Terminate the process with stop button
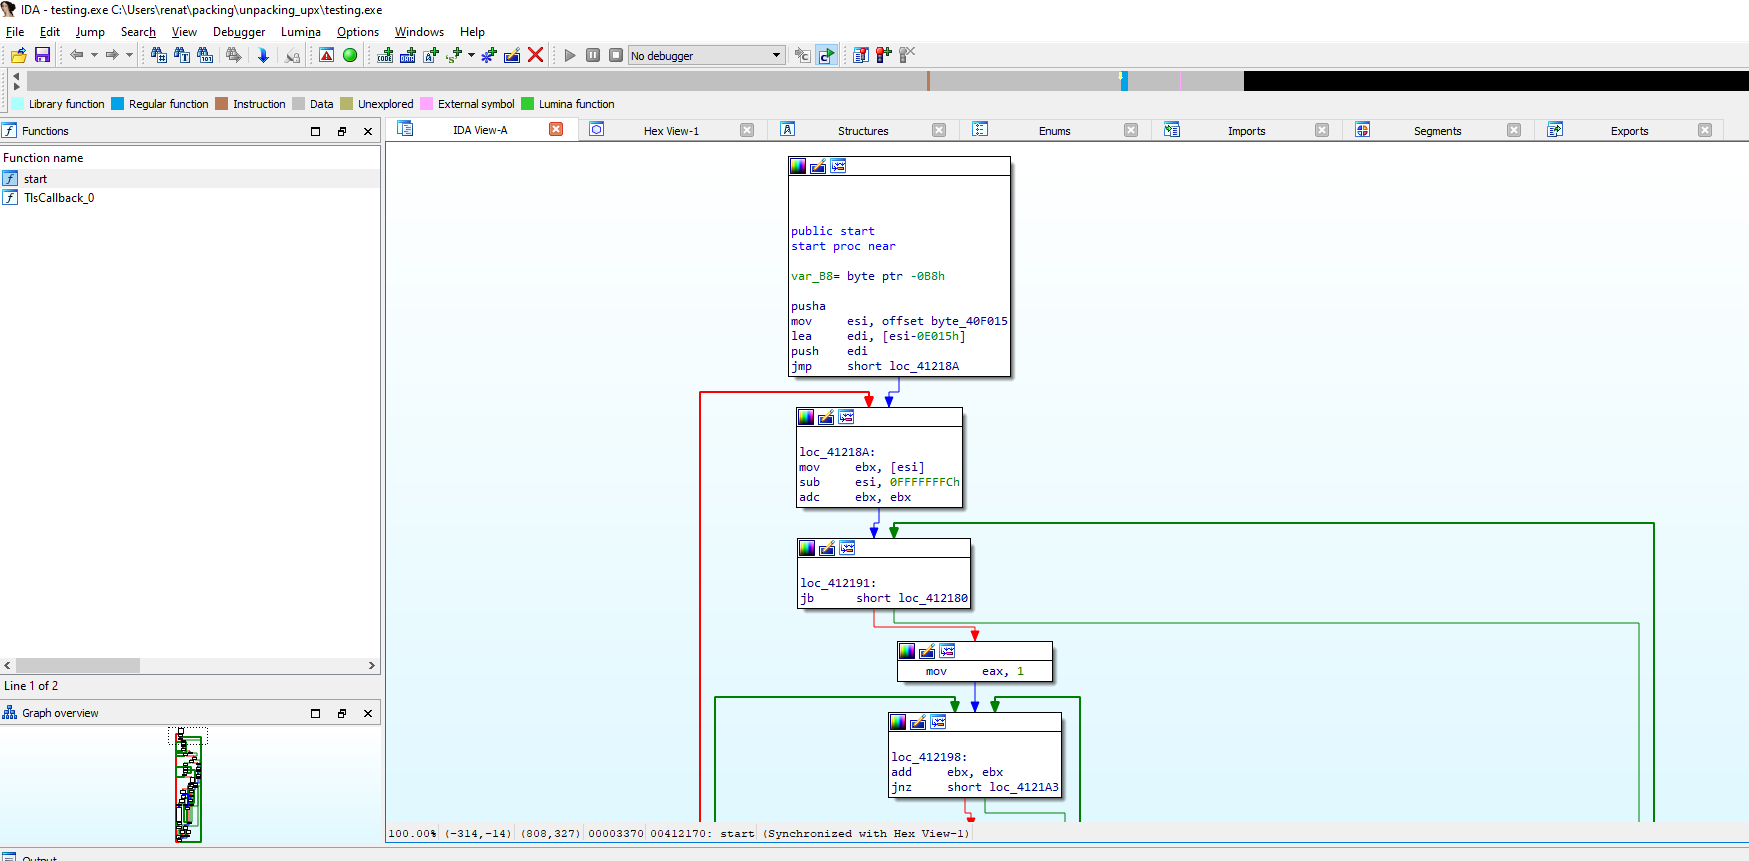1749x861 pixels. click(616, 55)
